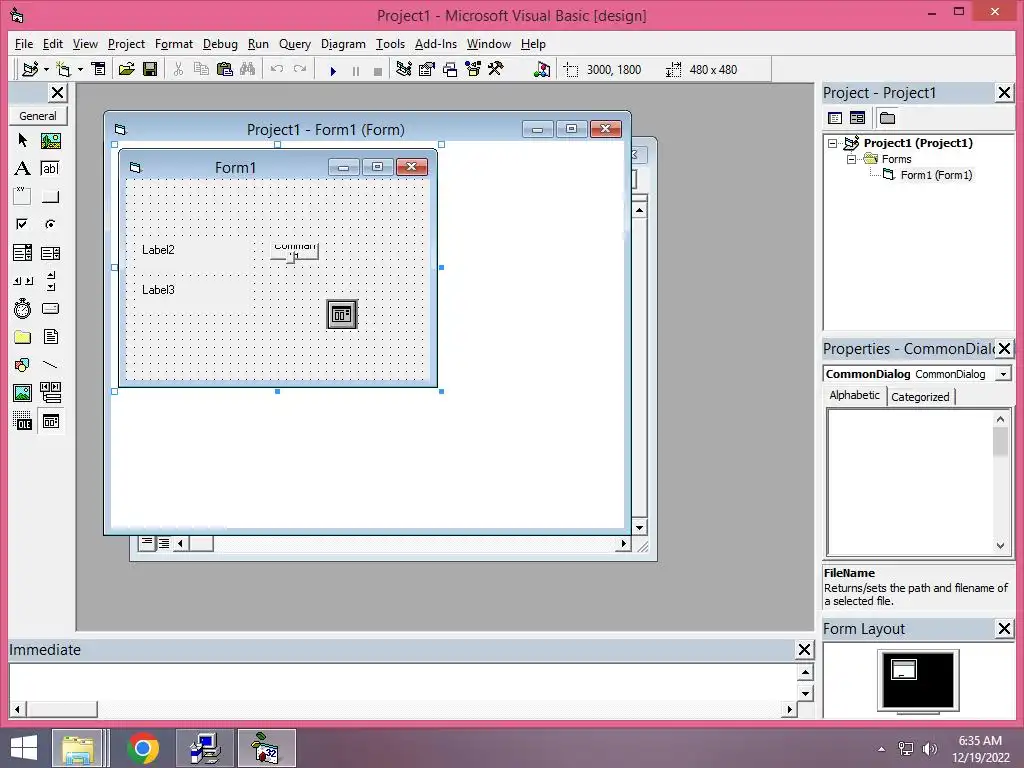Select the Label control (A icon)
The image size is (1024, 768).
(22, 168)
